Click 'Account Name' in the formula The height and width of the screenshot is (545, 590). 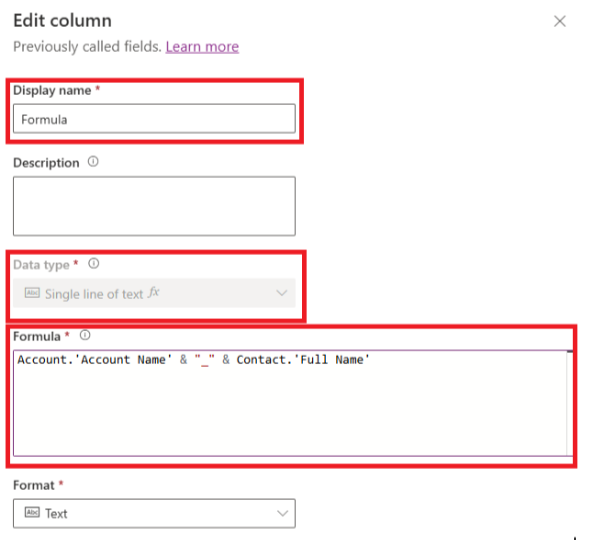coord(124,360)
